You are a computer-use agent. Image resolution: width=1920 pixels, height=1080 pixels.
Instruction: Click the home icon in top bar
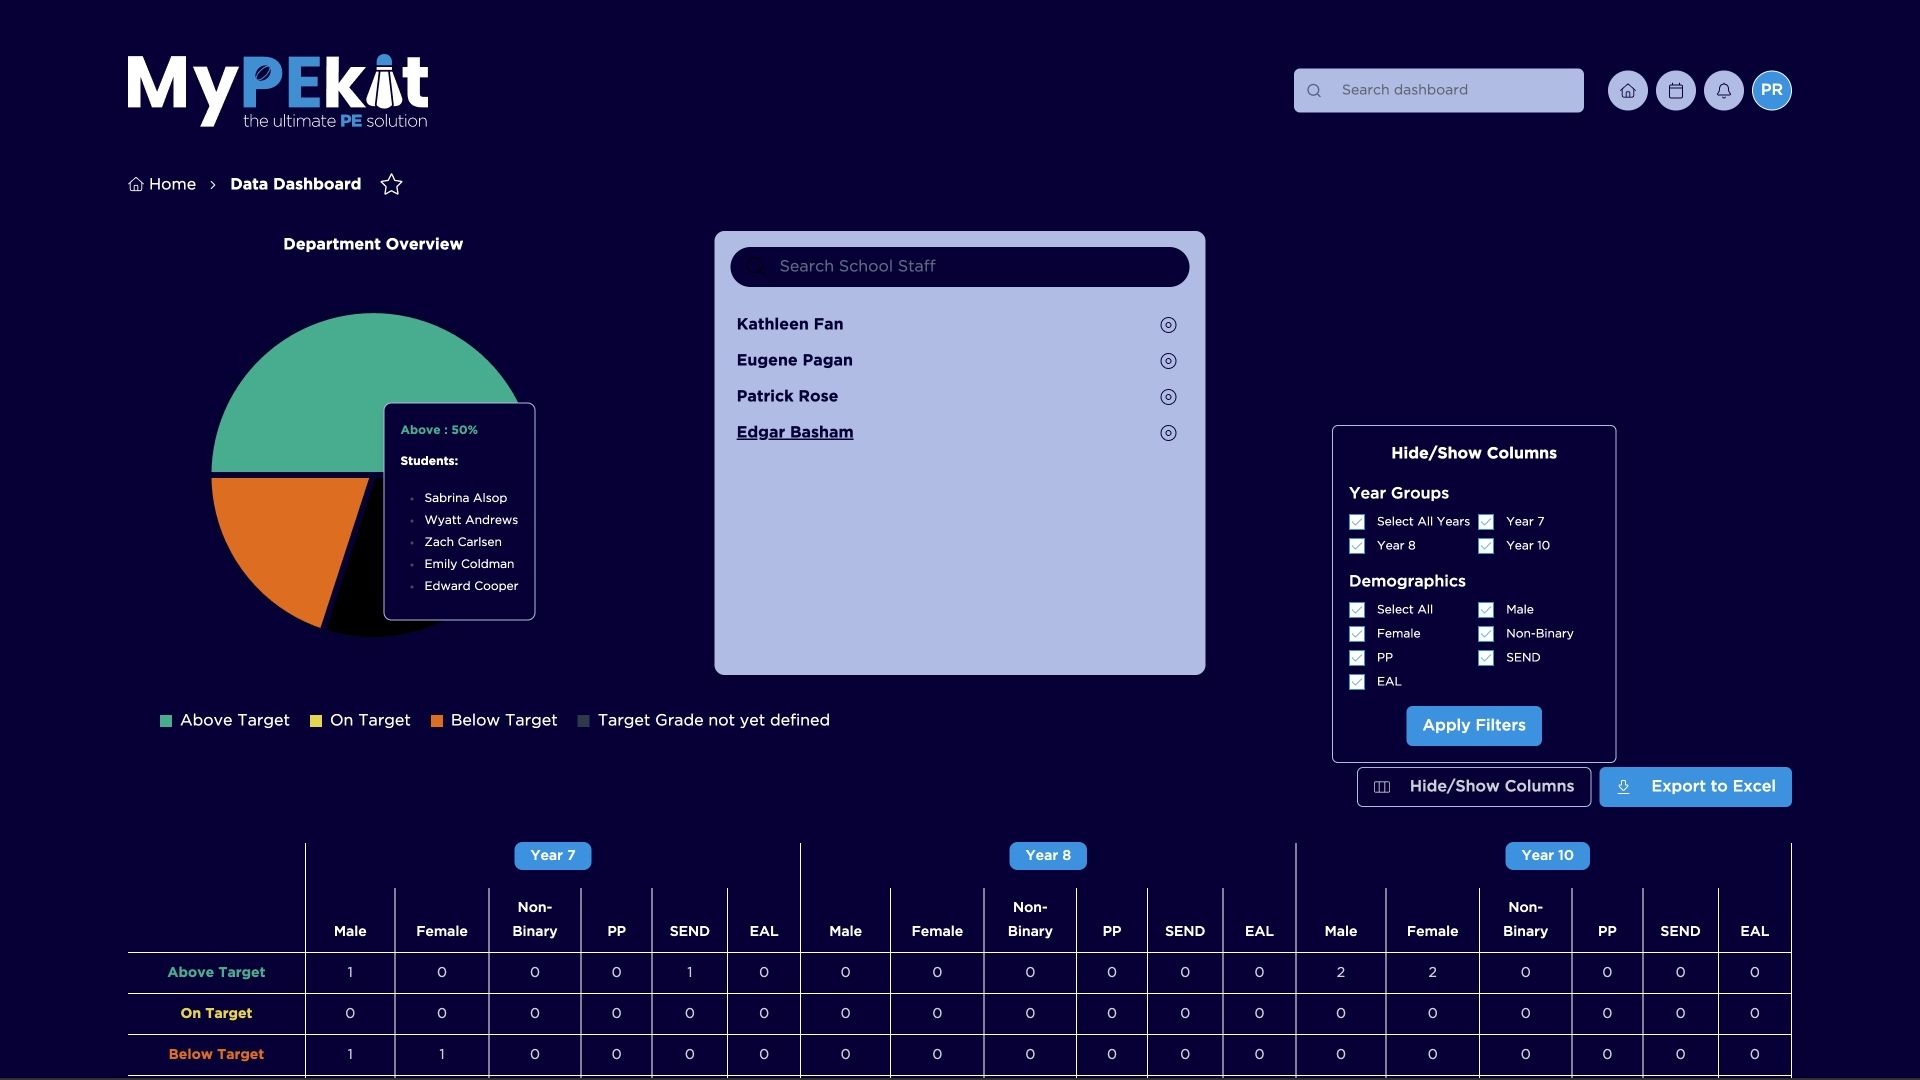[x=1627, y=91]
